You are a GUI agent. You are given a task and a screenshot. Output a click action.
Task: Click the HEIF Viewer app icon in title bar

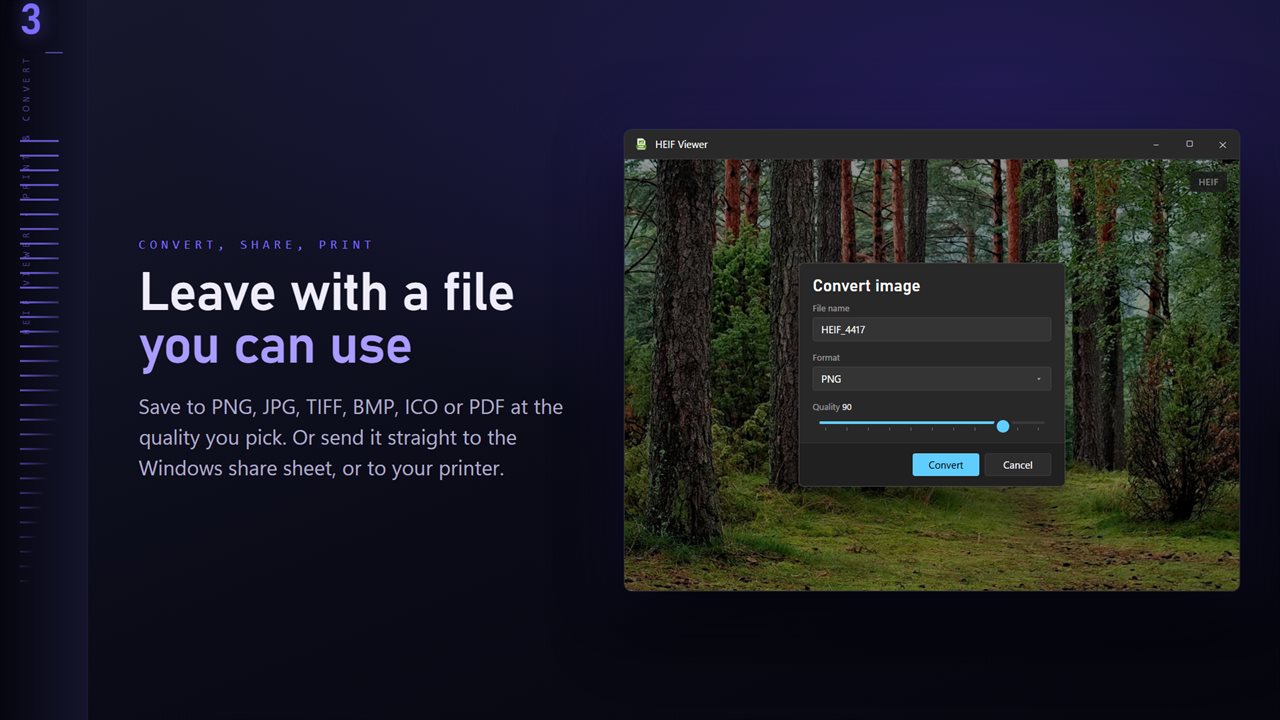coord(641,144)
